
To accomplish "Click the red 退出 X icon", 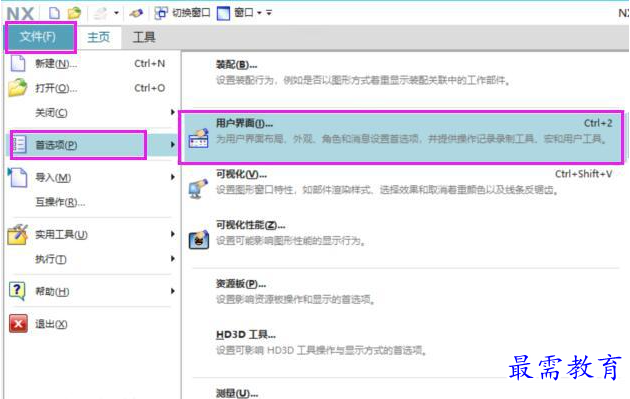I will [18, 324].
